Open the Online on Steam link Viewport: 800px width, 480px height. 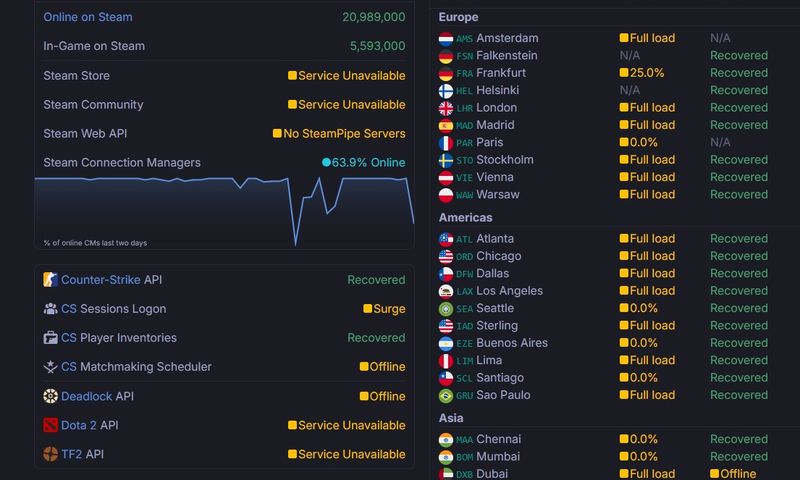click(88, 17)
